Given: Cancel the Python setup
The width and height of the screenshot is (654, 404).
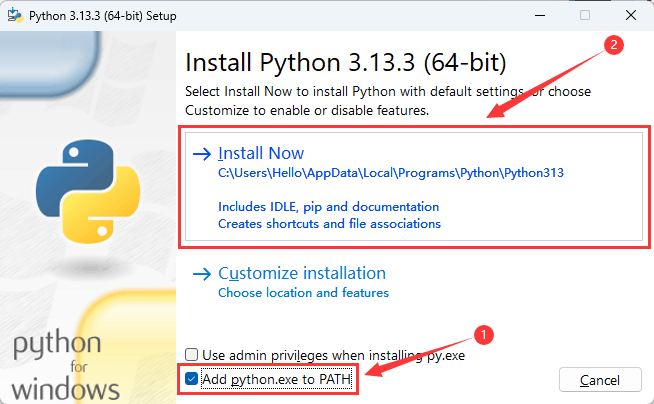Looking at the screenshot, I should tap(600, 379).
